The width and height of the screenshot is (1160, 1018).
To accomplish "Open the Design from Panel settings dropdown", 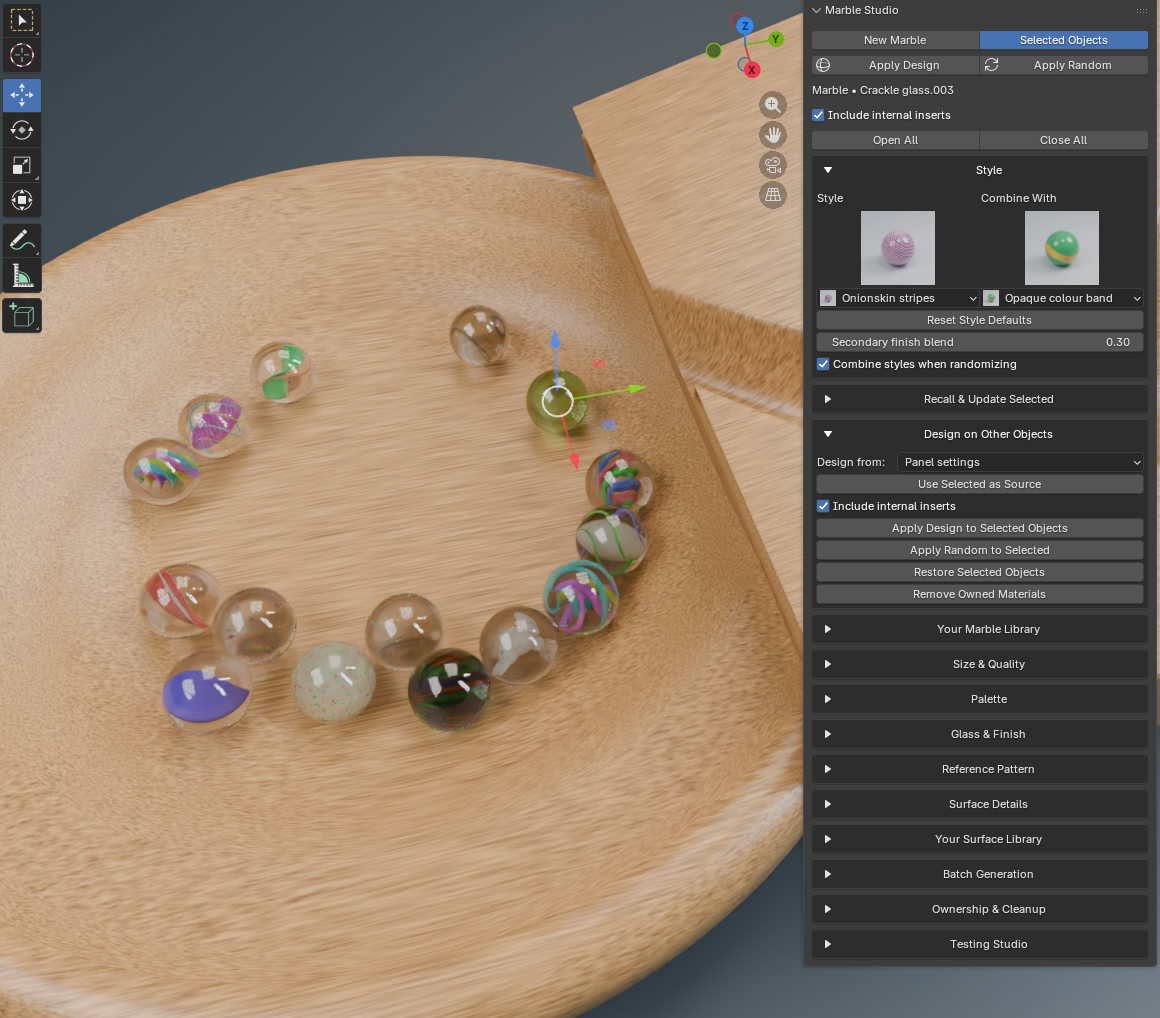I will [1020, 462].
